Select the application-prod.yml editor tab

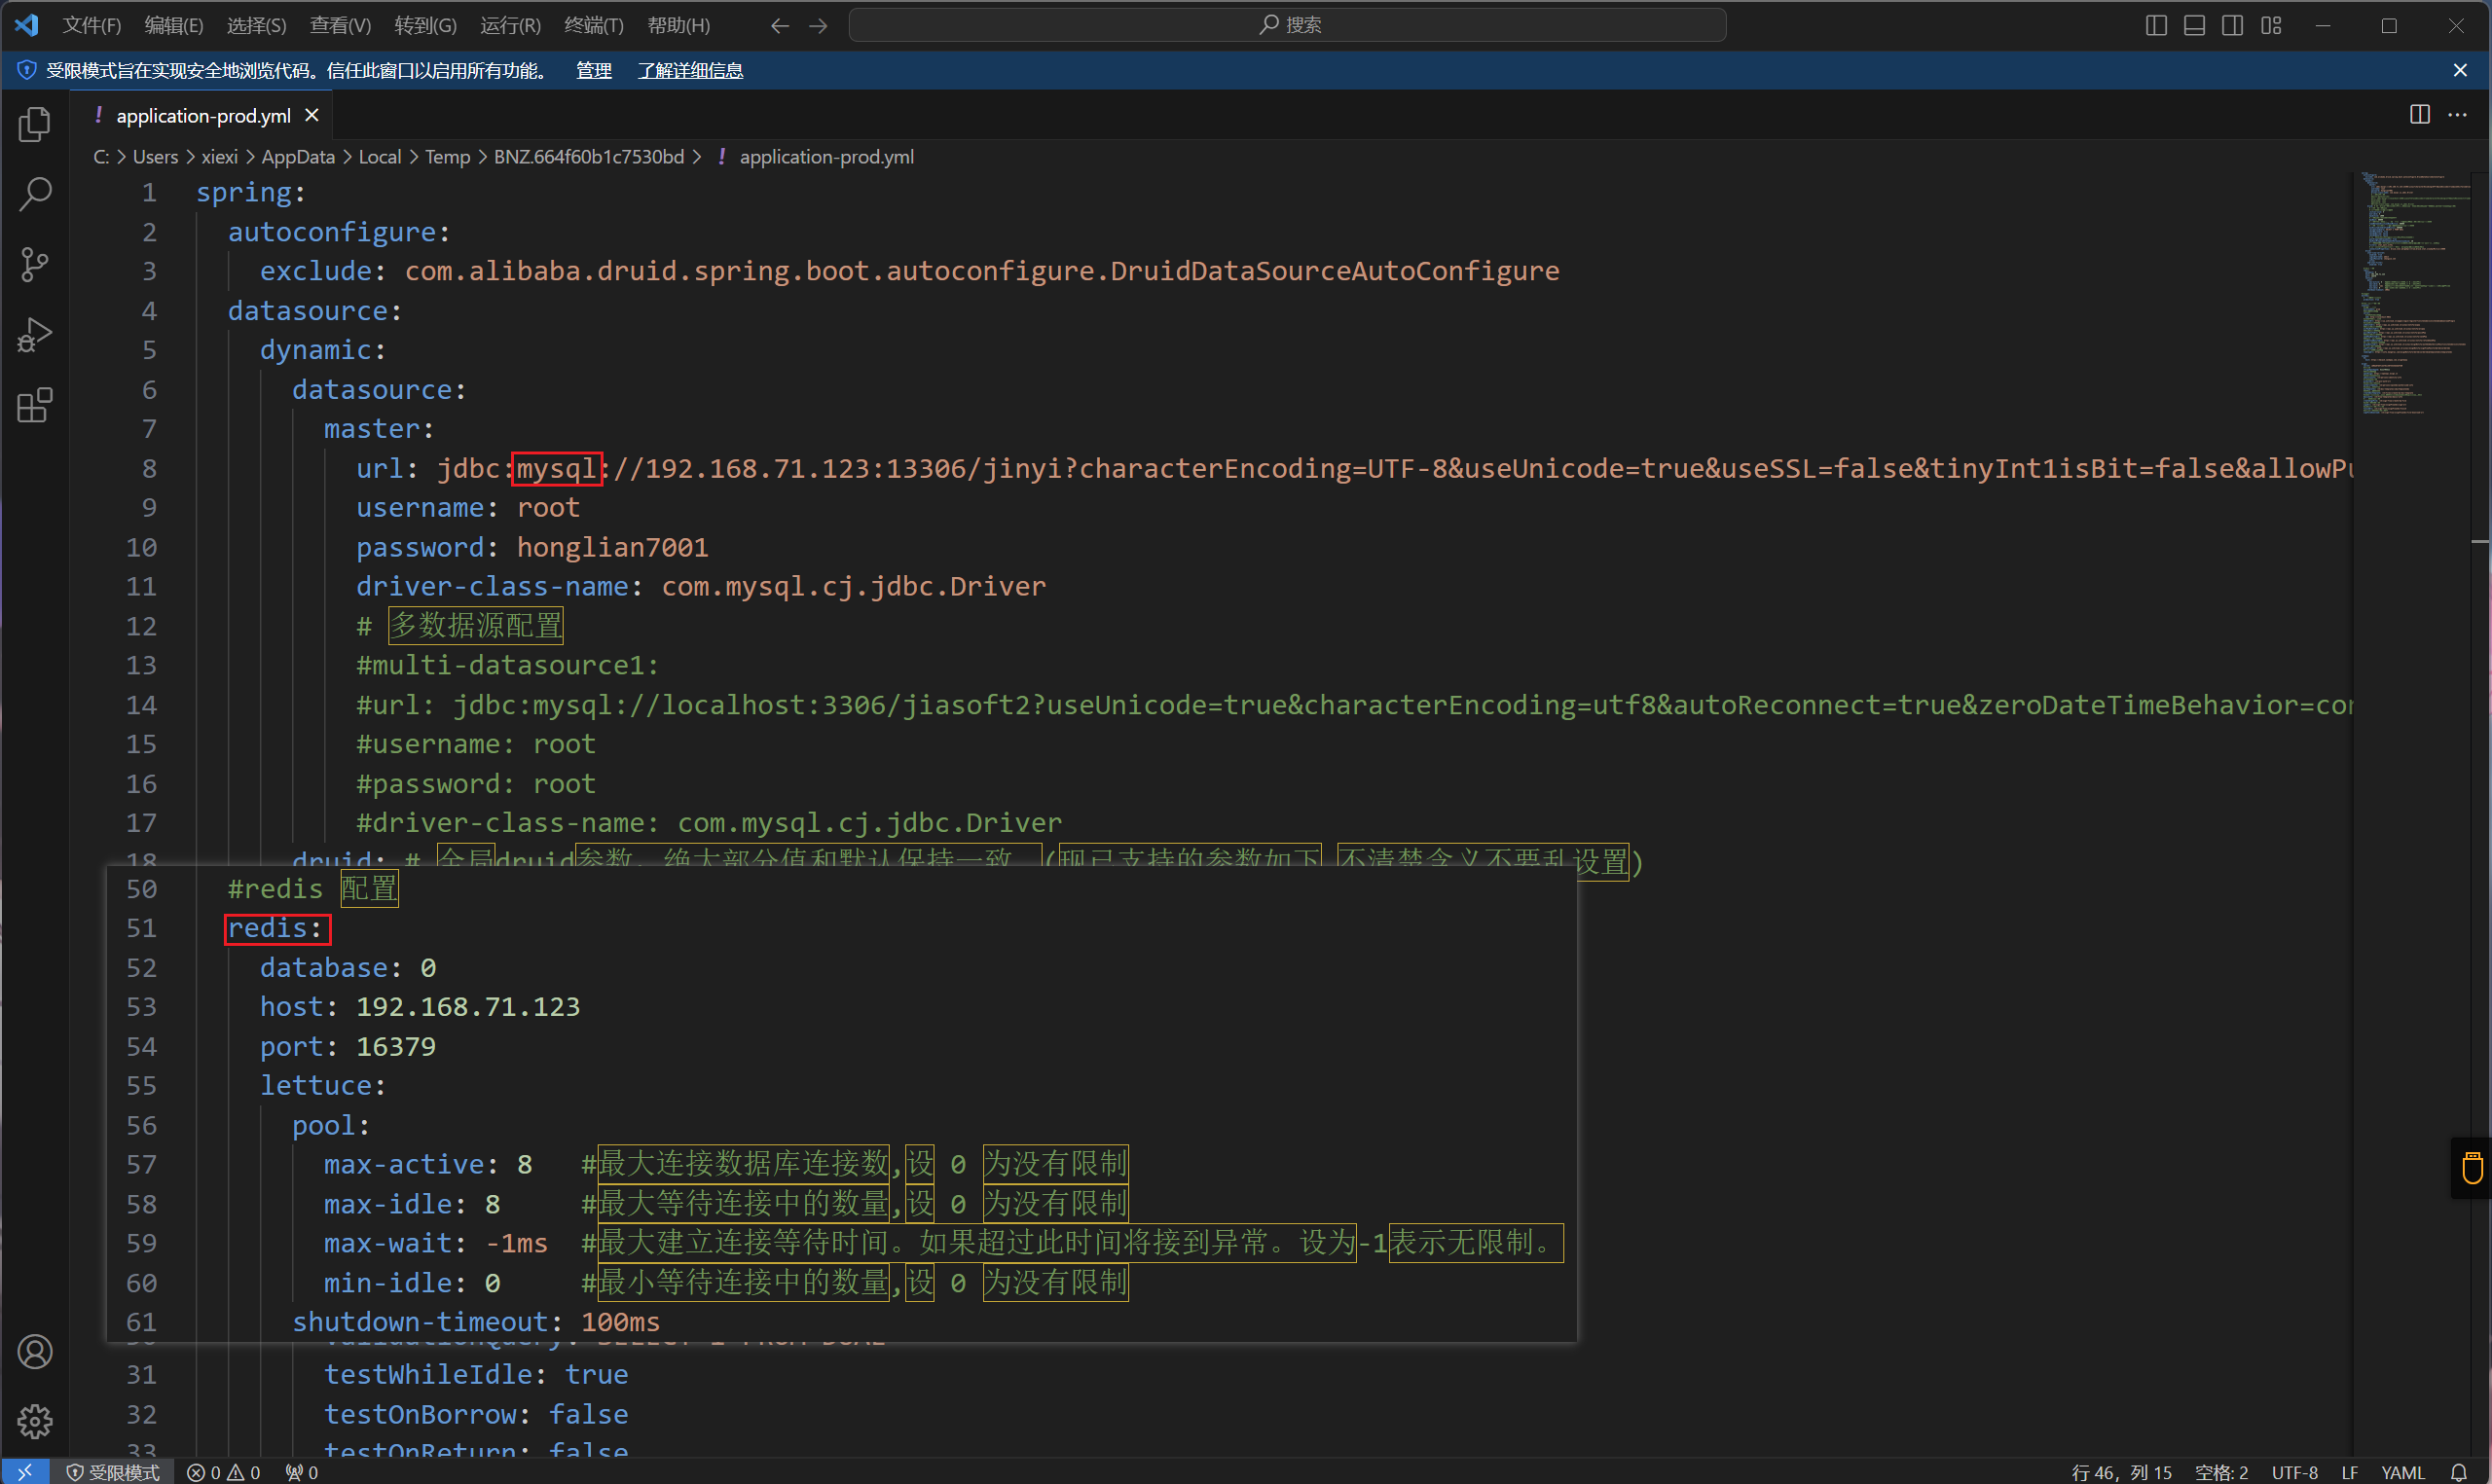[x=203, y=115]
